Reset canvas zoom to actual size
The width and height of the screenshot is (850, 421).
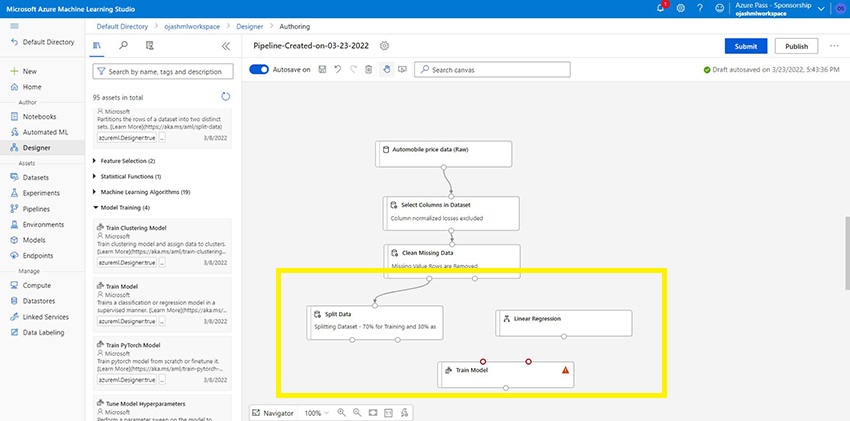pos(388,413)
